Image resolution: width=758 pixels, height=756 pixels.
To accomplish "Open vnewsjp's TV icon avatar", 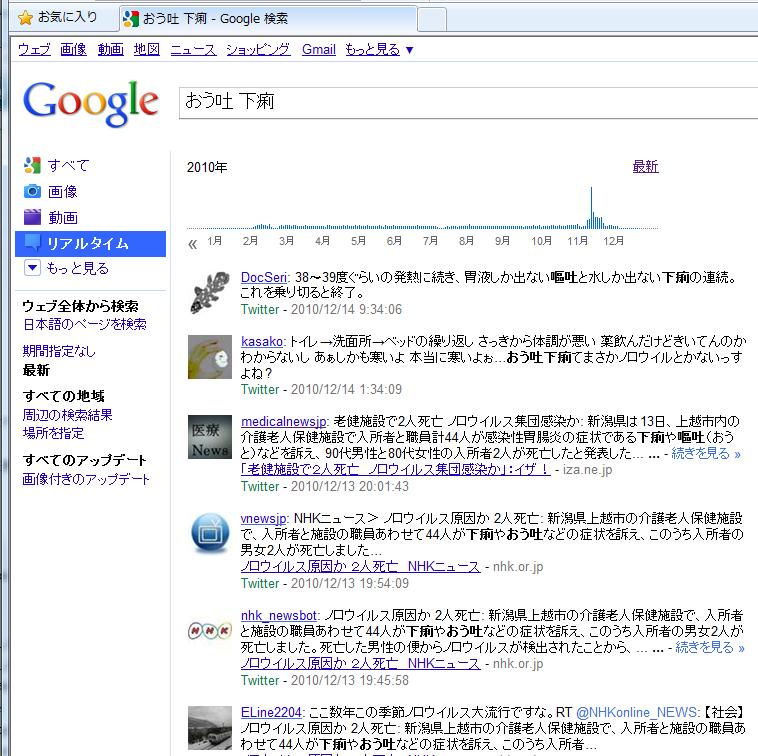I will [x=210, y=533].
